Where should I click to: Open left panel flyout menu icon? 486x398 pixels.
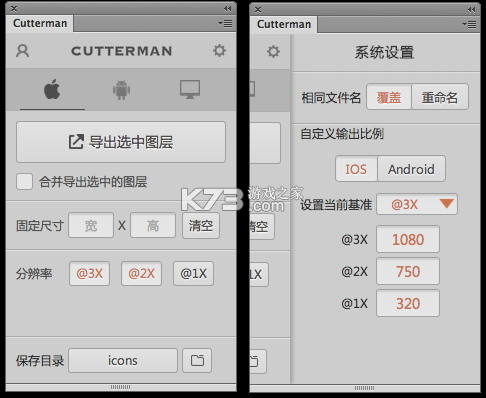pos(225,23)
